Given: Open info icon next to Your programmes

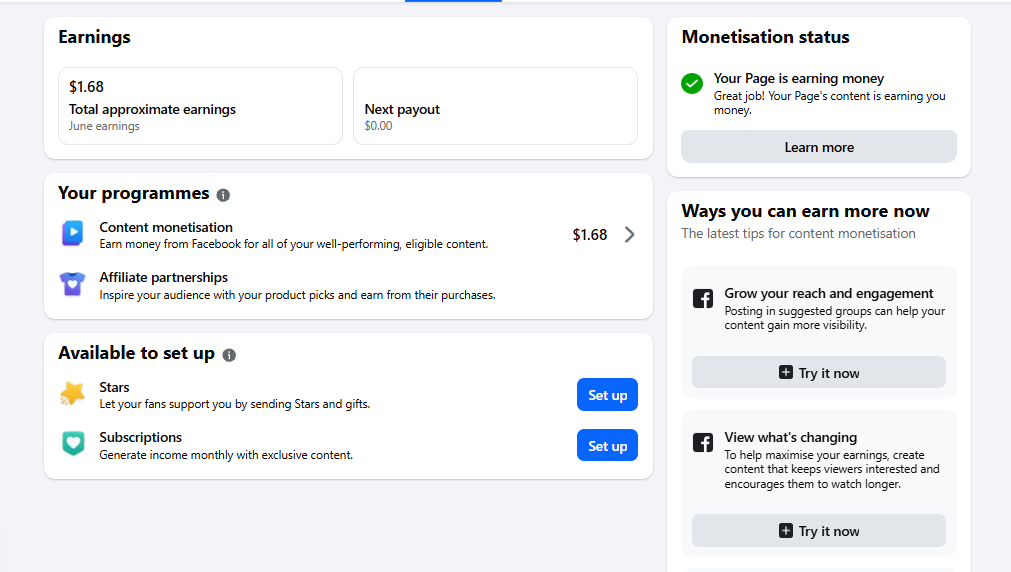Looking at the screenshot, I should pyautogui.click(x=223, y=195).
